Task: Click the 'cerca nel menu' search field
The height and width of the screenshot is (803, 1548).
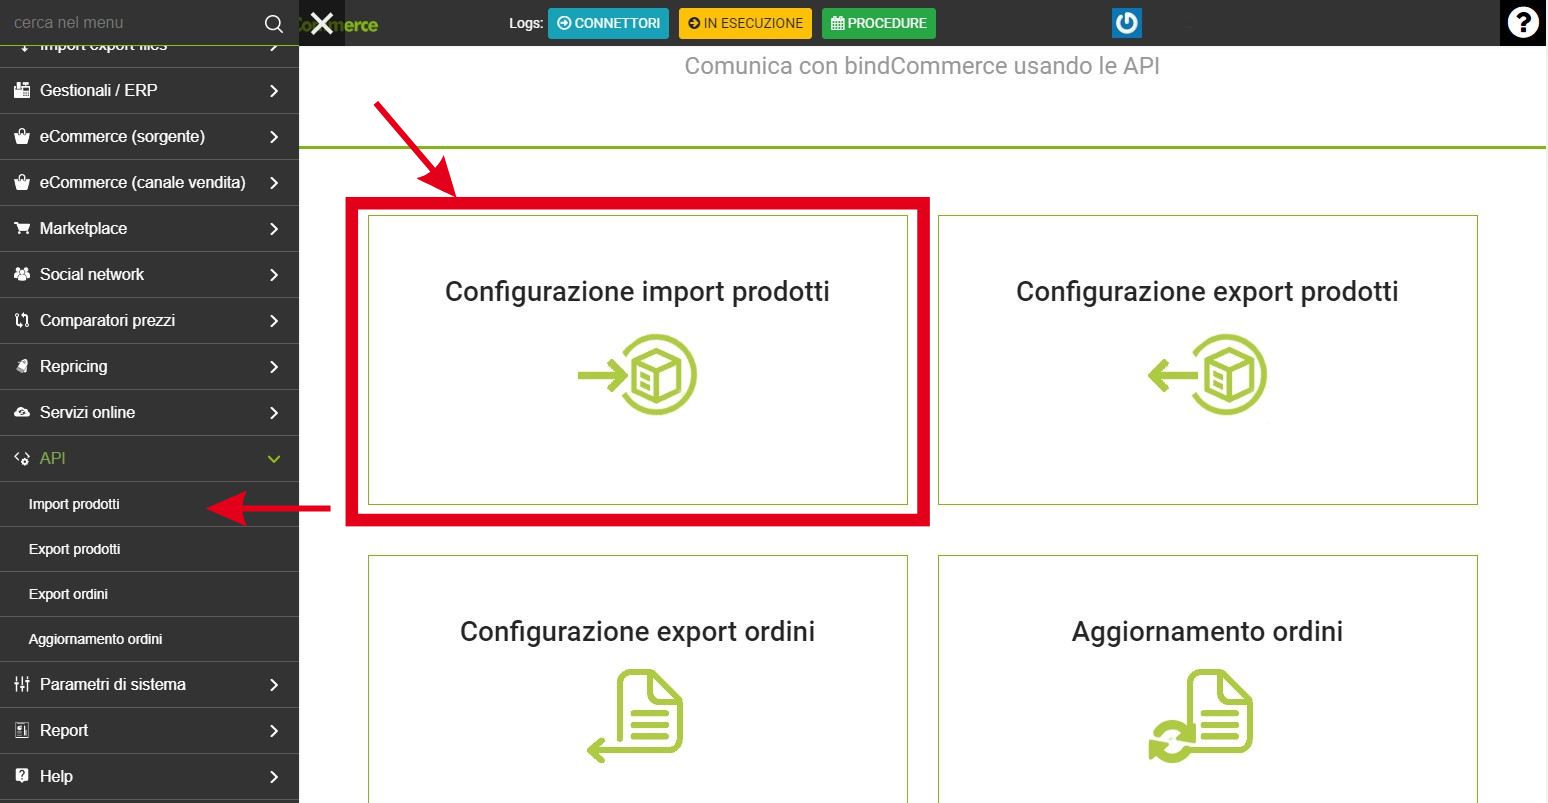Action: [130, 23]
